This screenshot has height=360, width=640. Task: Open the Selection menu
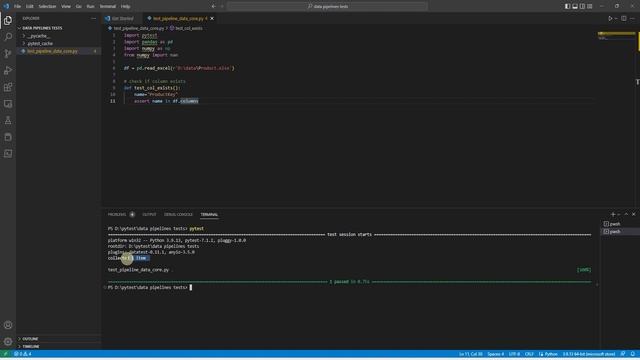(x=47, y=6)
